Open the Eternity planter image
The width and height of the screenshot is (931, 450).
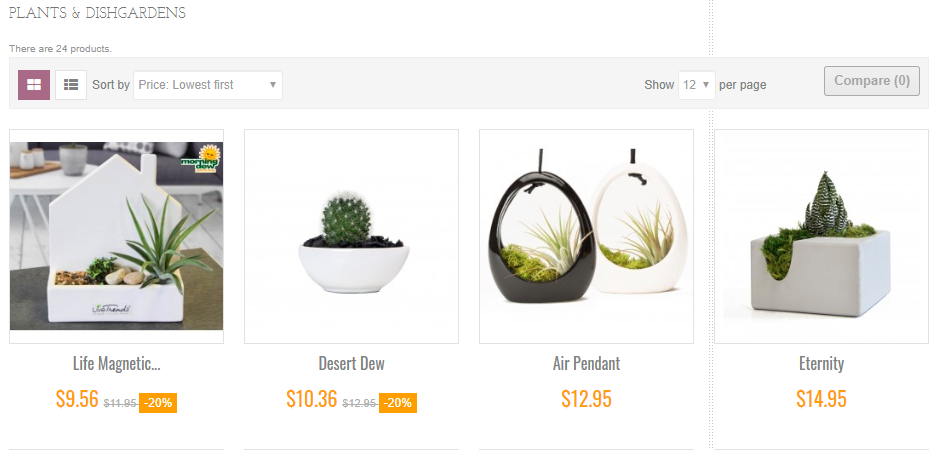(x=822, y=236)
